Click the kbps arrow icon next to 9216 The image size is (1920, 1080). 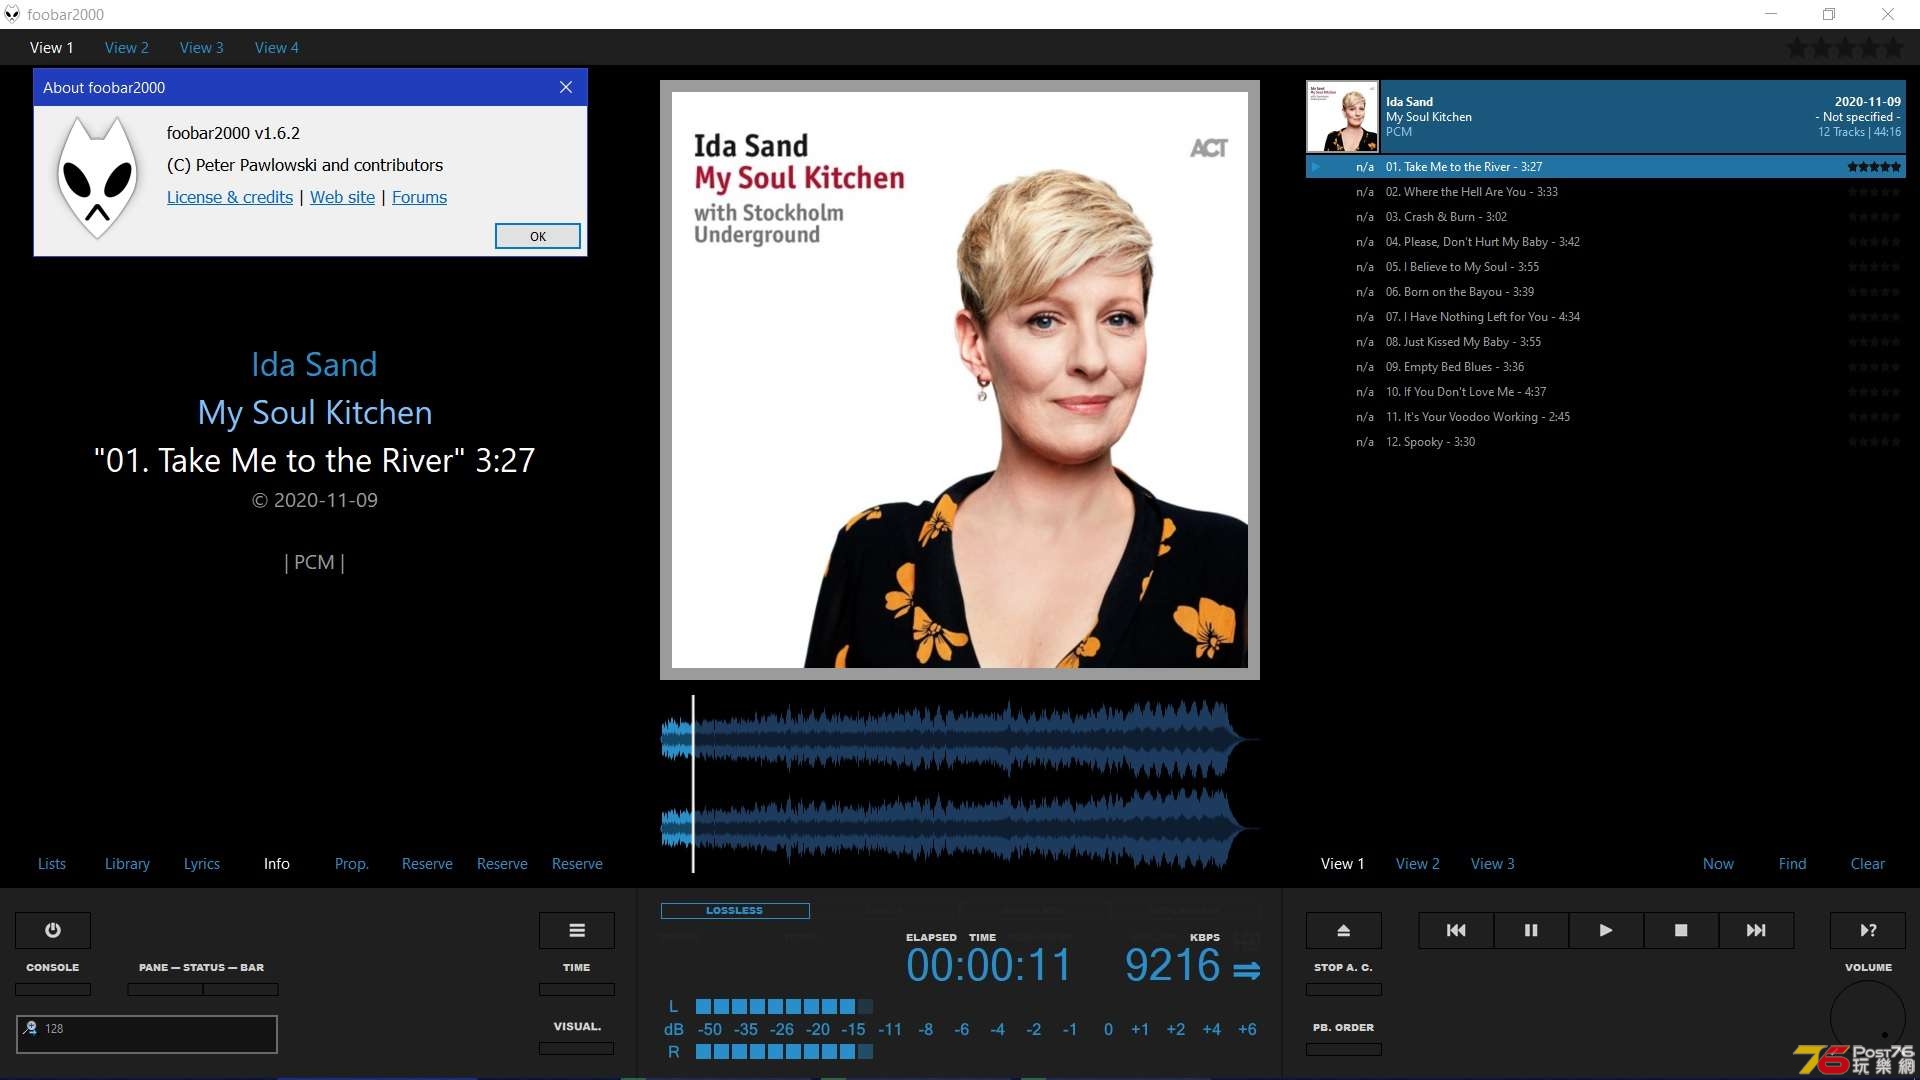coord(1246,969)
